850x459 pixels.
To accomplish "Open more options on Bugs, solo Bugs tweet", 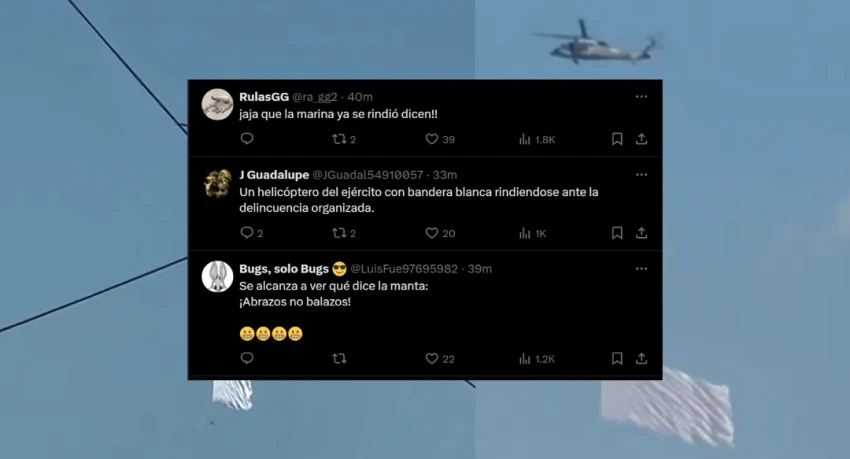I will pos(641,269).
